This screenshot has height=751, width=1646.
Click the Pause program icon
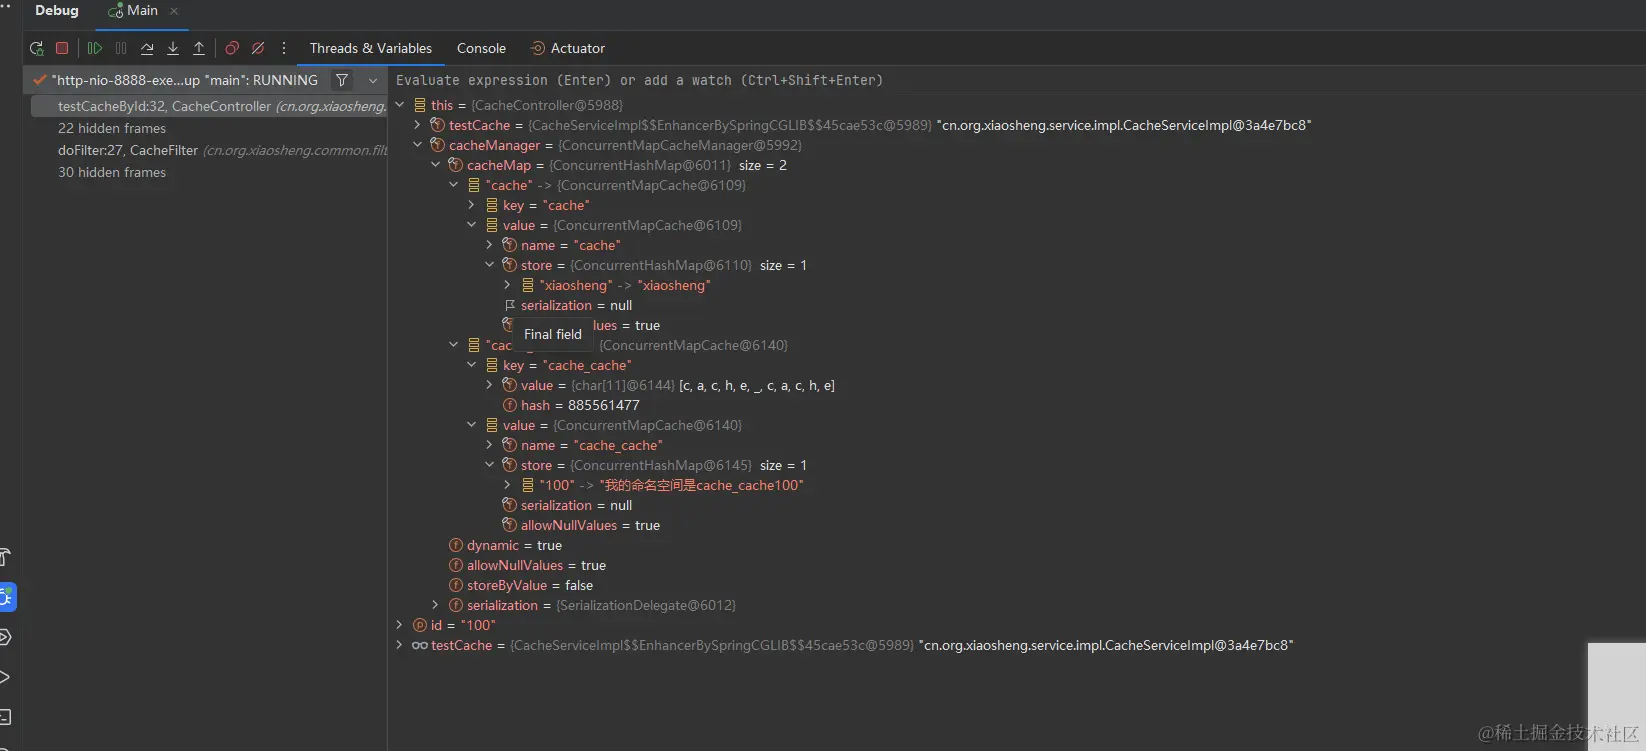click(x=121, y=48)
